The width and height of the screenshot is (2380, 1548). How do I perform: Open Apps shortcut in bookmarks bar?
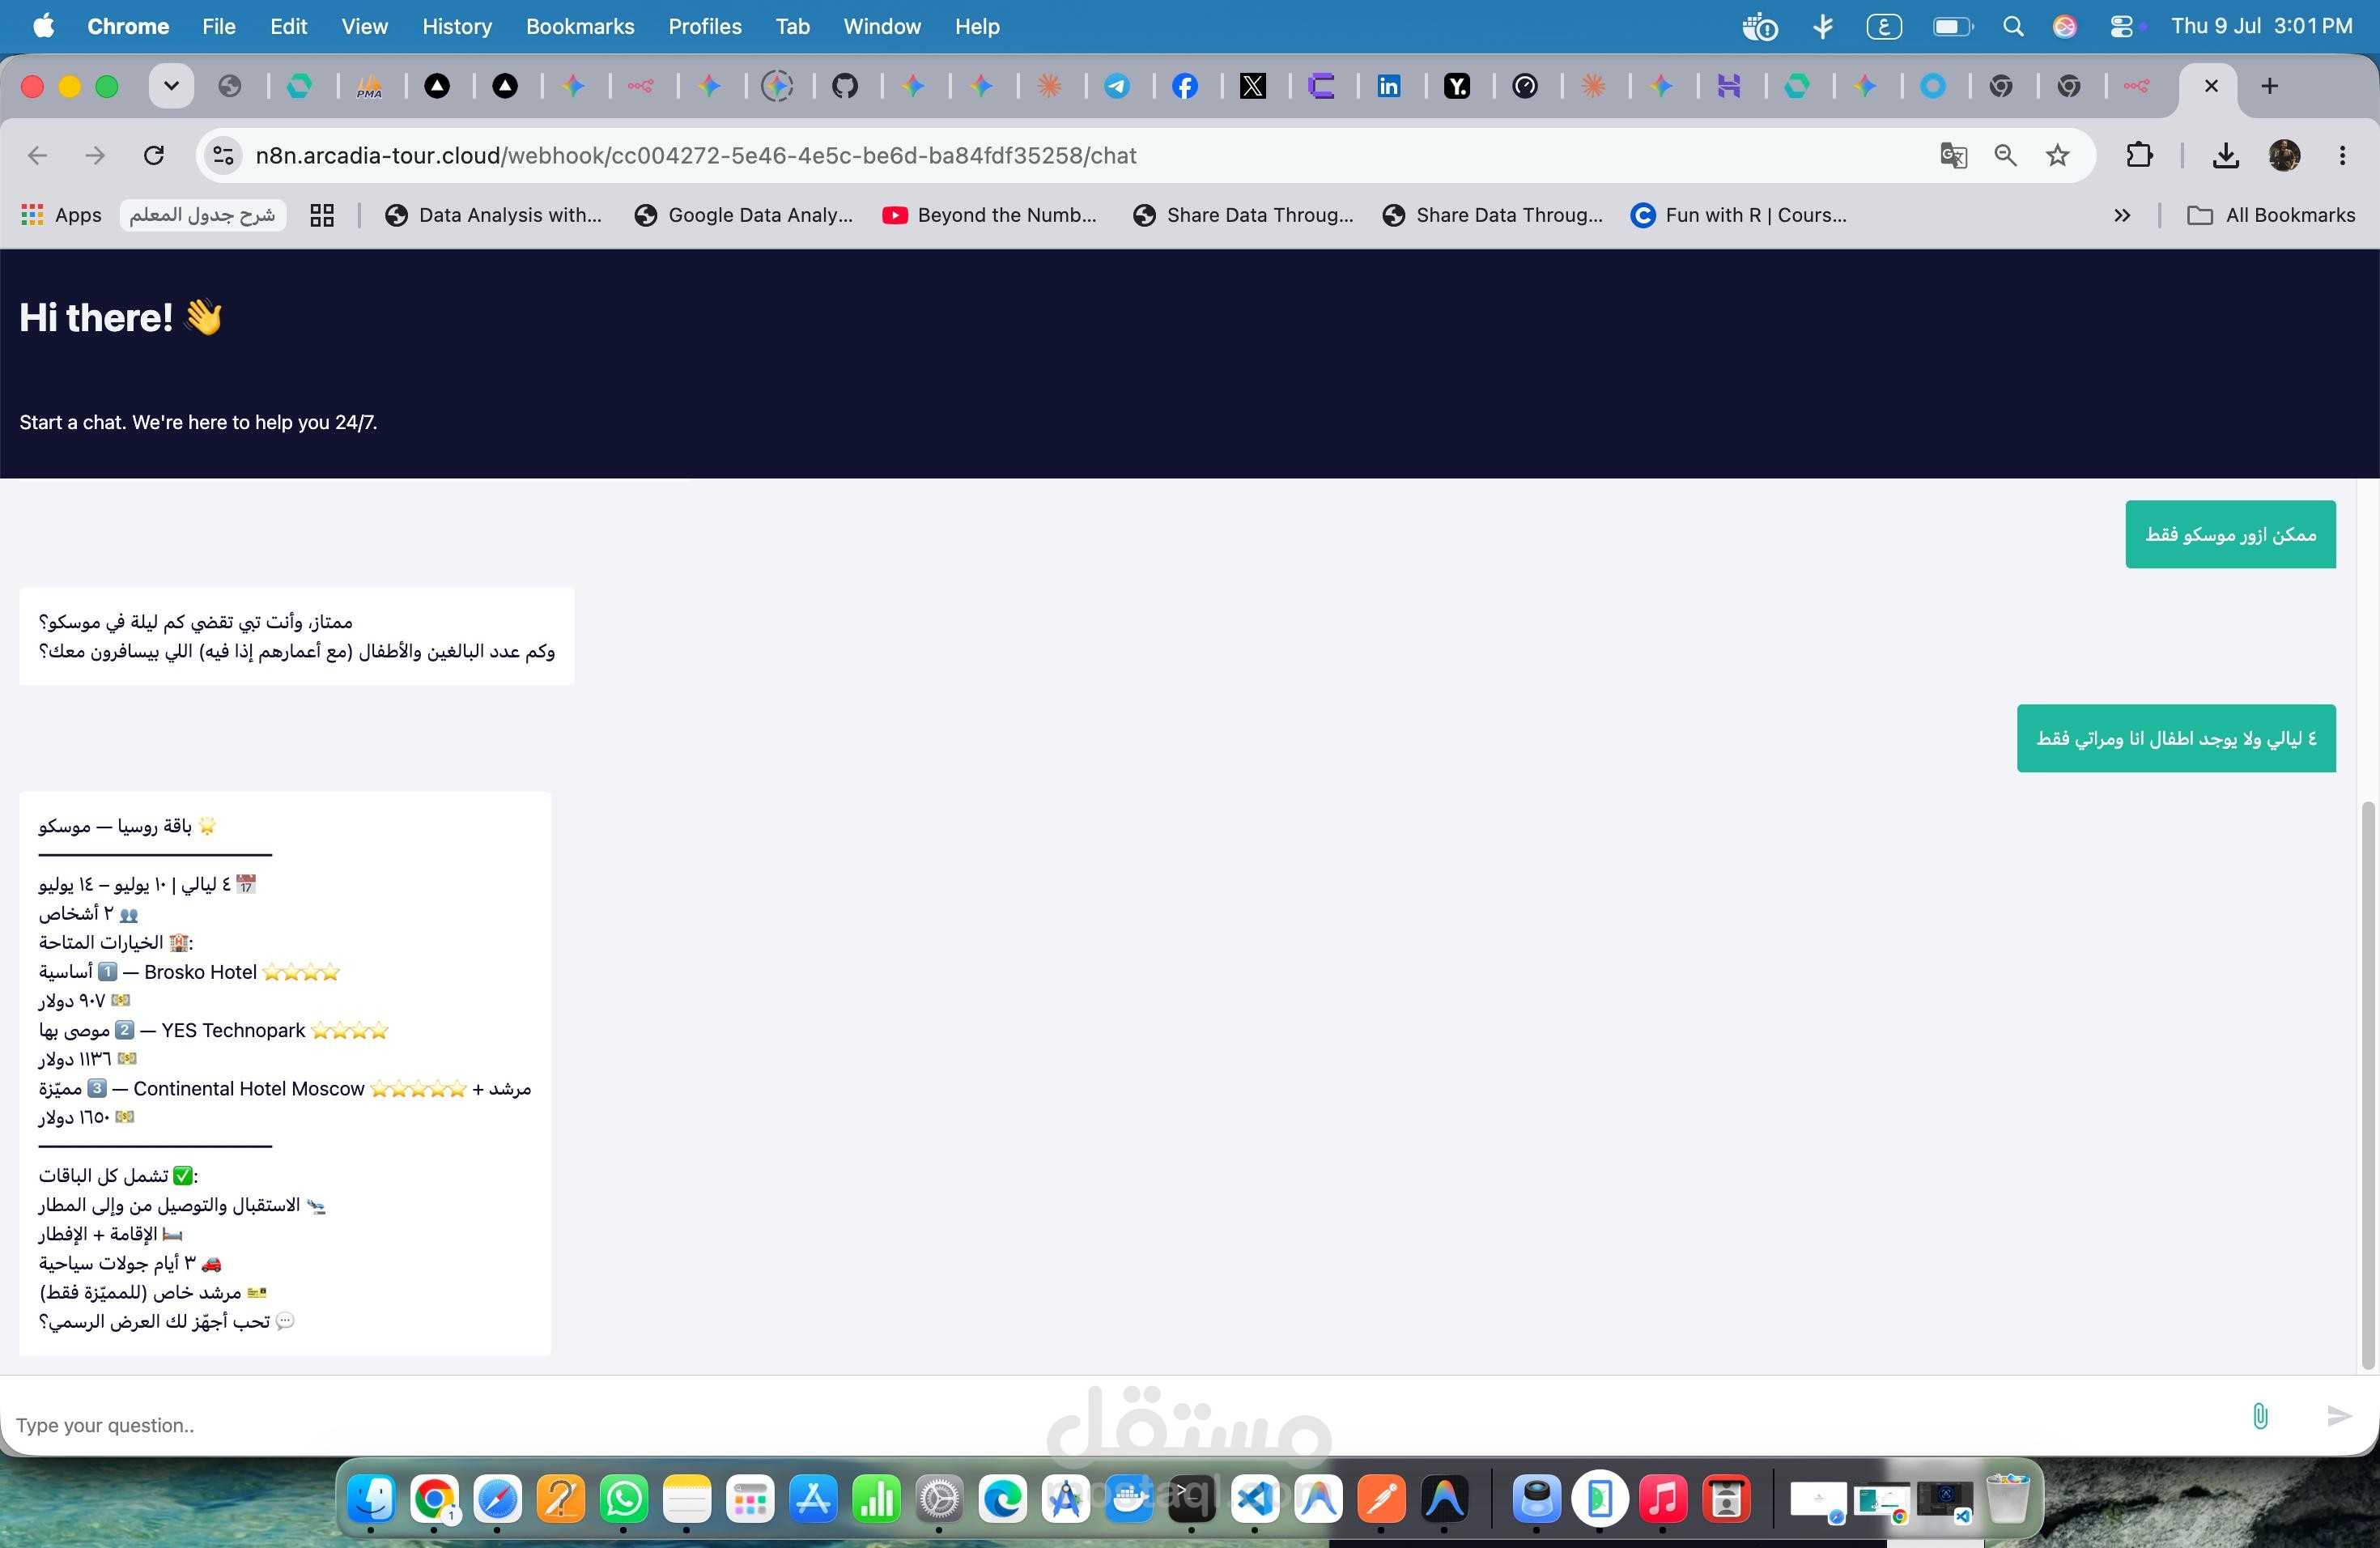tap(61, 215)
